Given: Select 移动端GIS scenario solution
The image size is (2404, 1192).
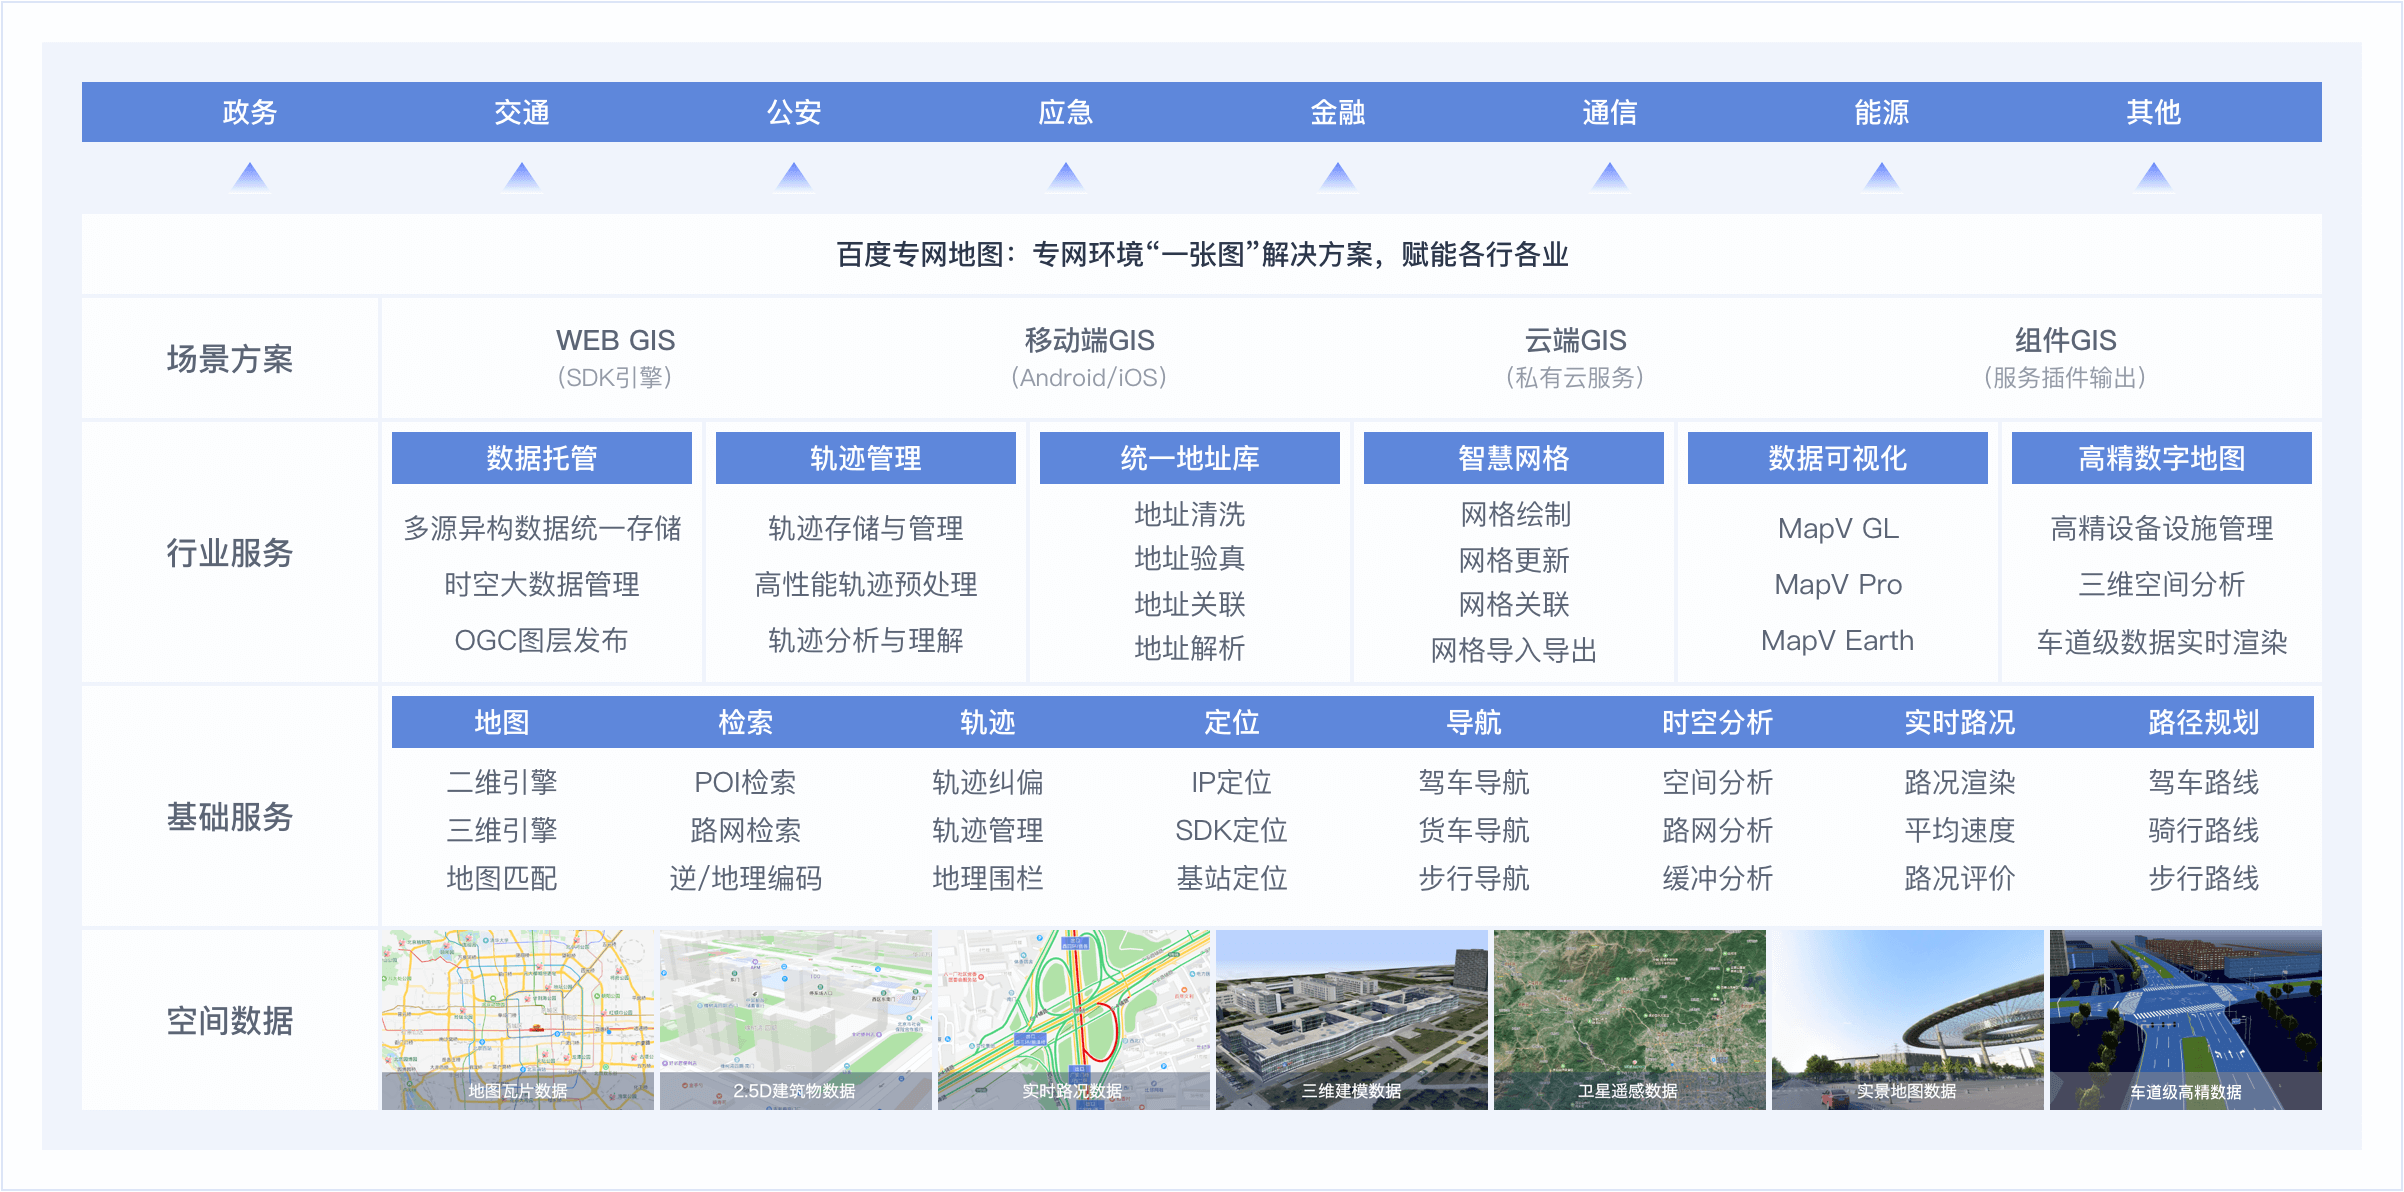Looking at the screenshot, I should click(1089, 358).
